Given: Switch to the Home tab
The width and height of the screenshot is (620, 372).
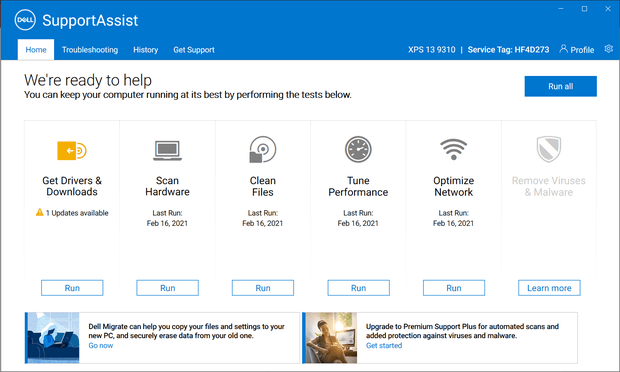Looking at the screenshot, I should (36, 50).
